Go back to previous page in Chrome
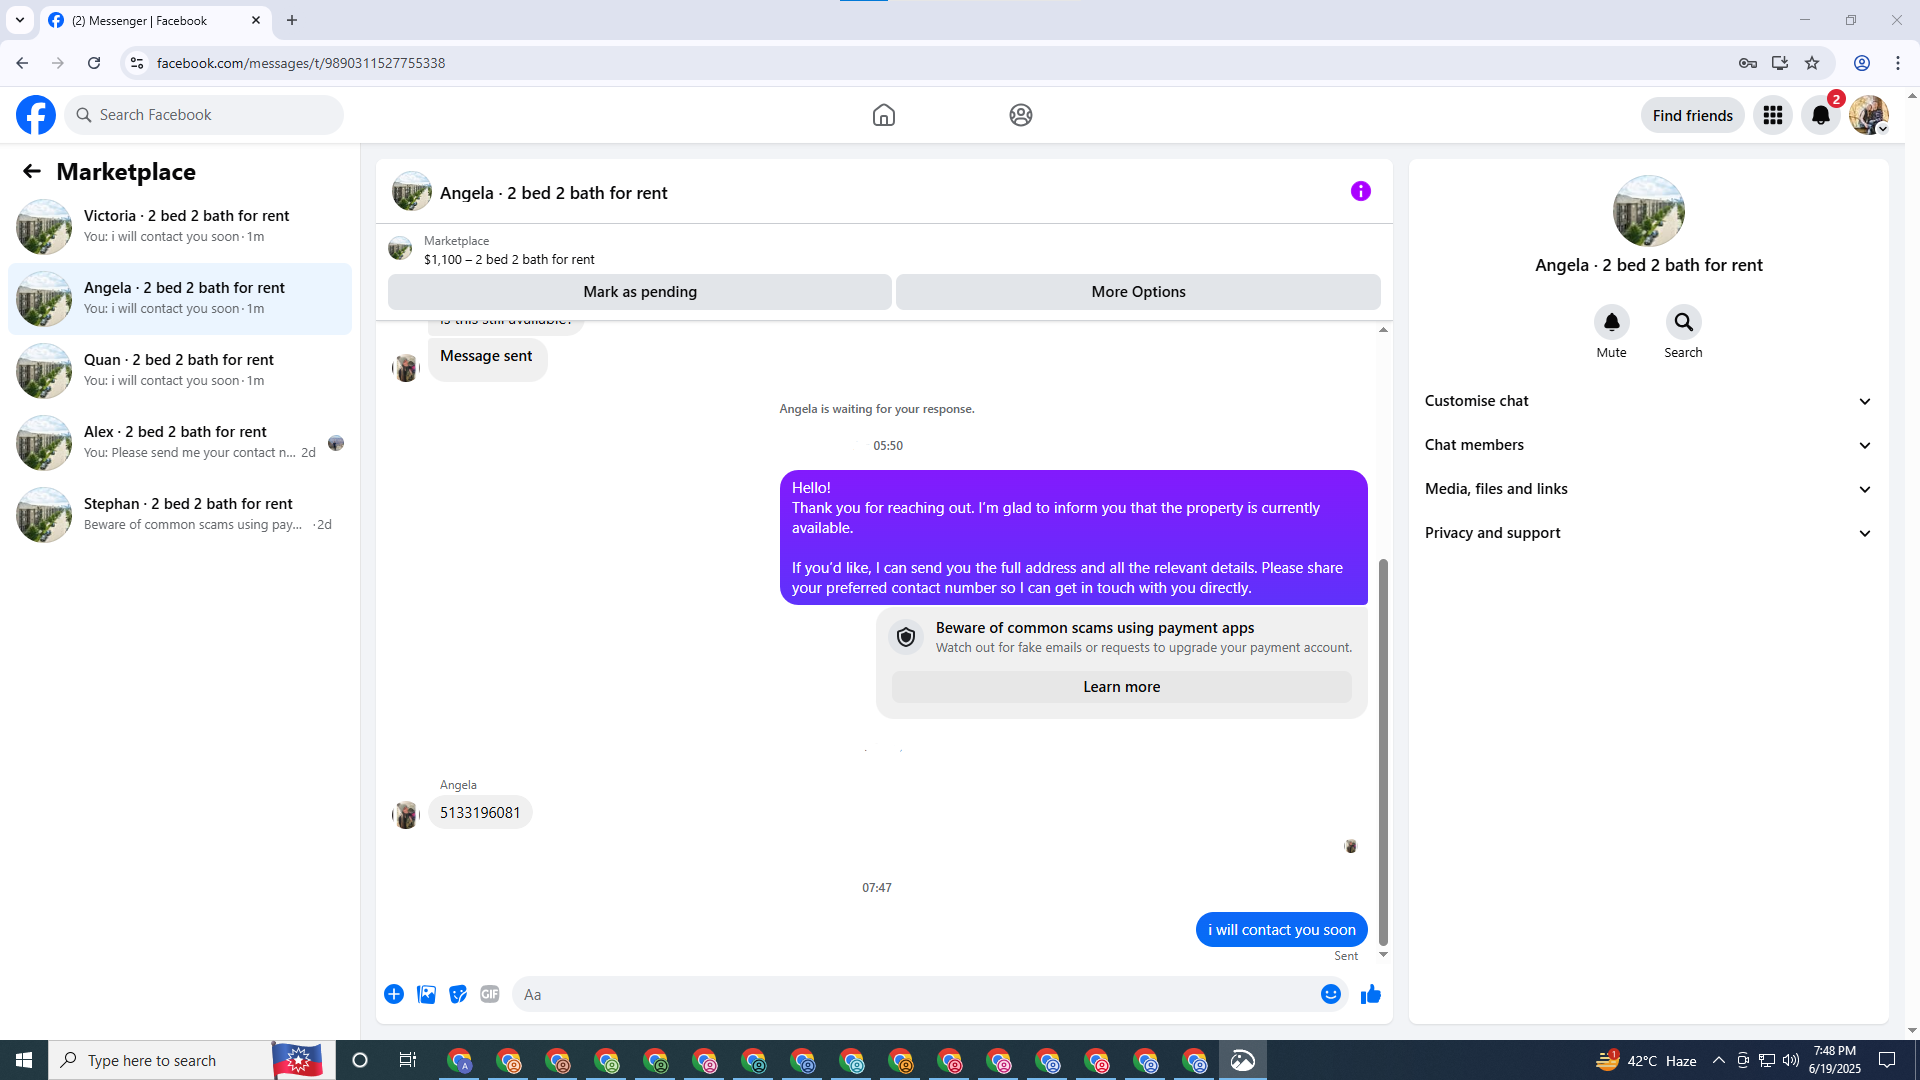 pyautogui.click(x=22, y=63)
